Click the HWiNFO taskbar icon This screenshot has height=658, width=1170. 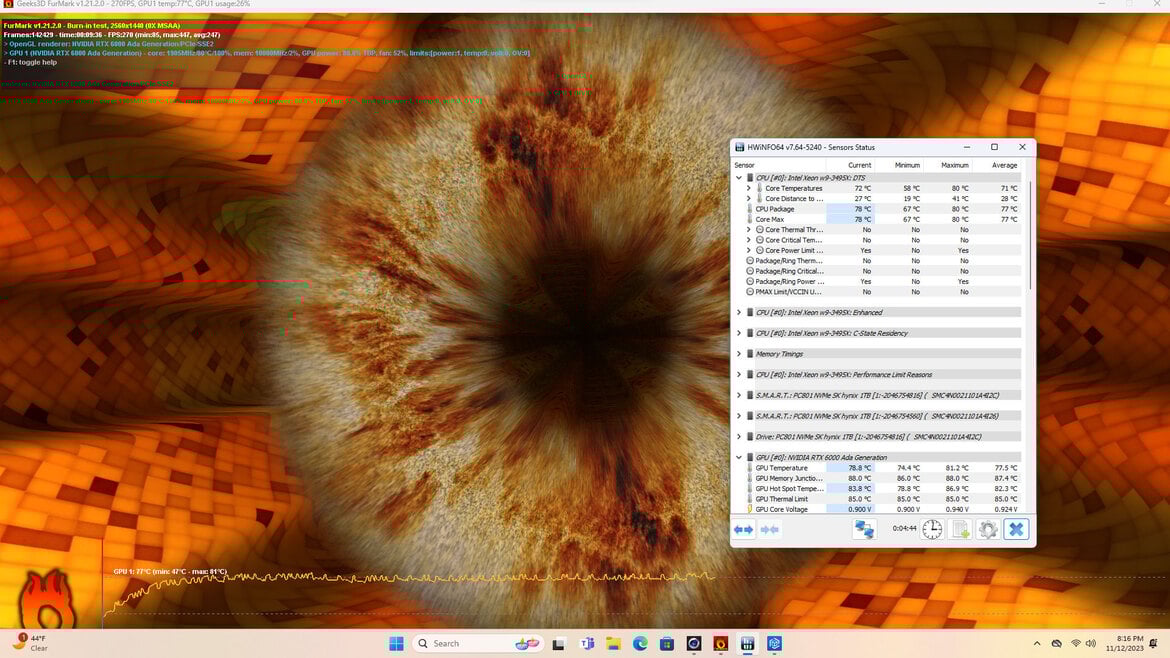pos(747,643)
